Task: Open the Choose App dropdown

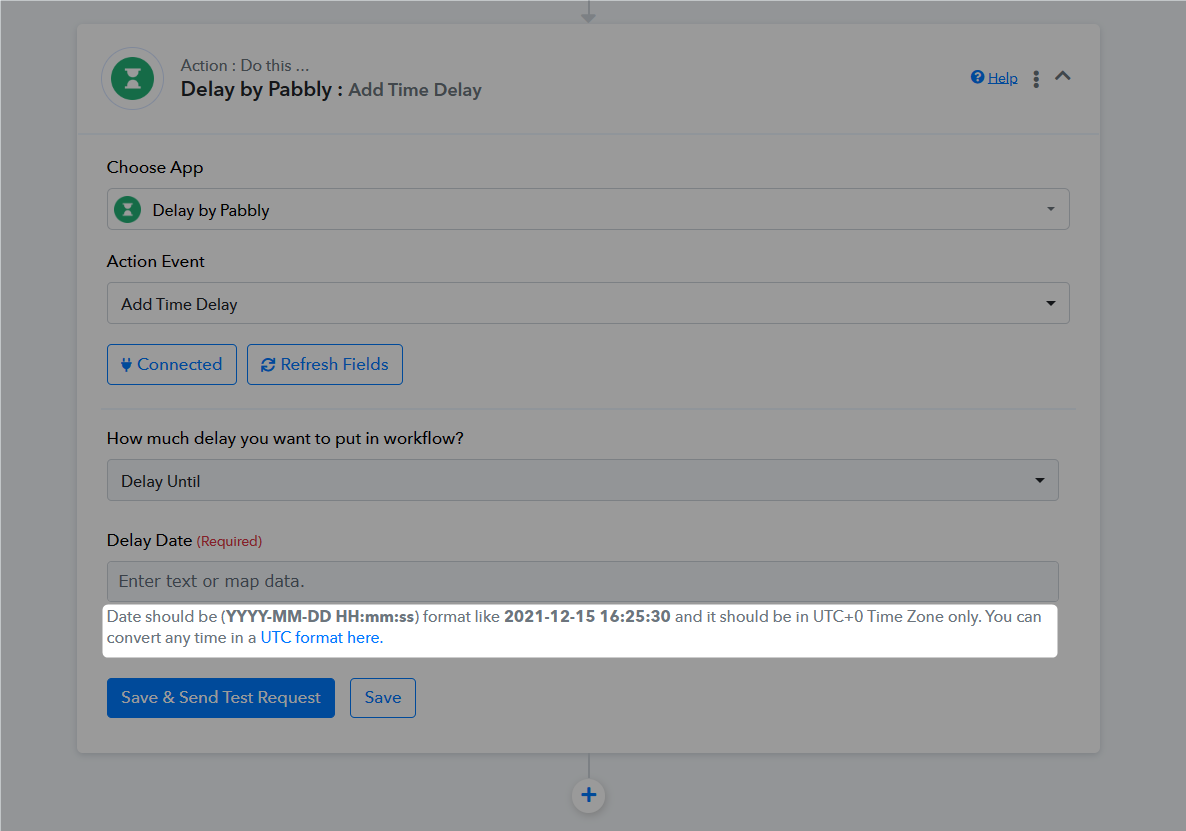Action: tap(588, 209)
